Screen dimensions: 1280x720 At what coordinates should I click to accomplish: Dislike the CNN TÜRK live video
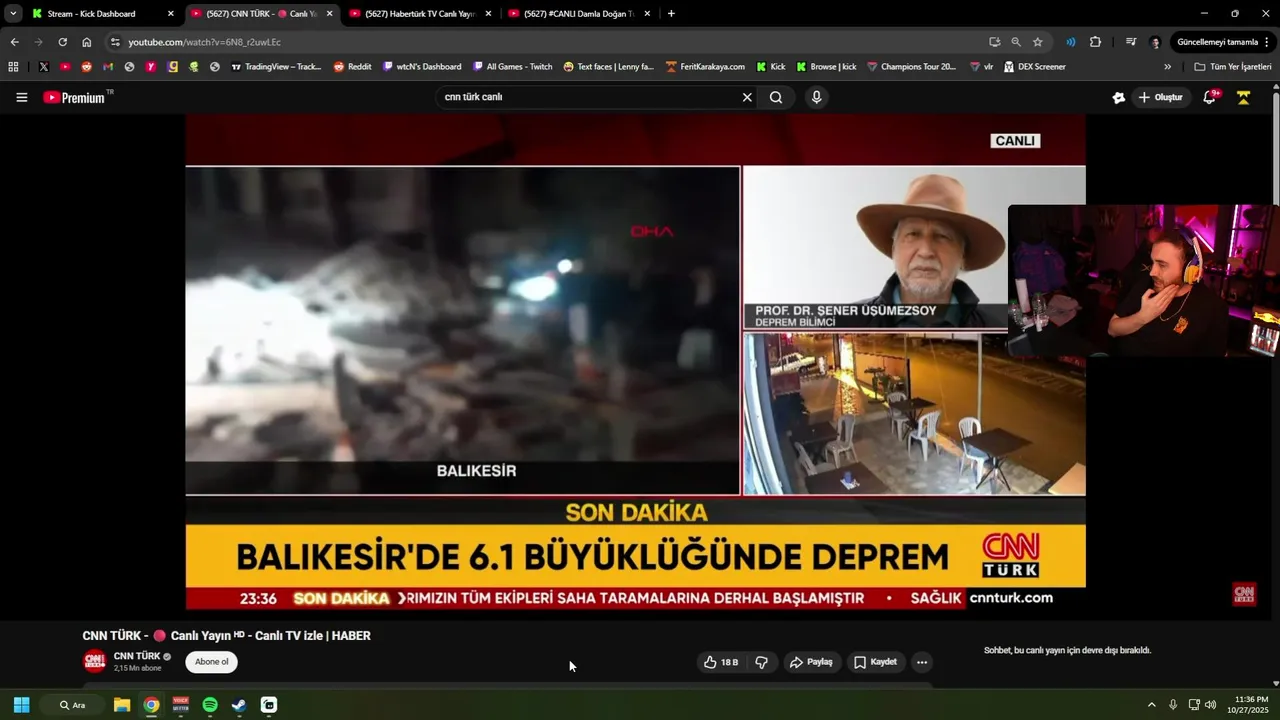point(761,662)
